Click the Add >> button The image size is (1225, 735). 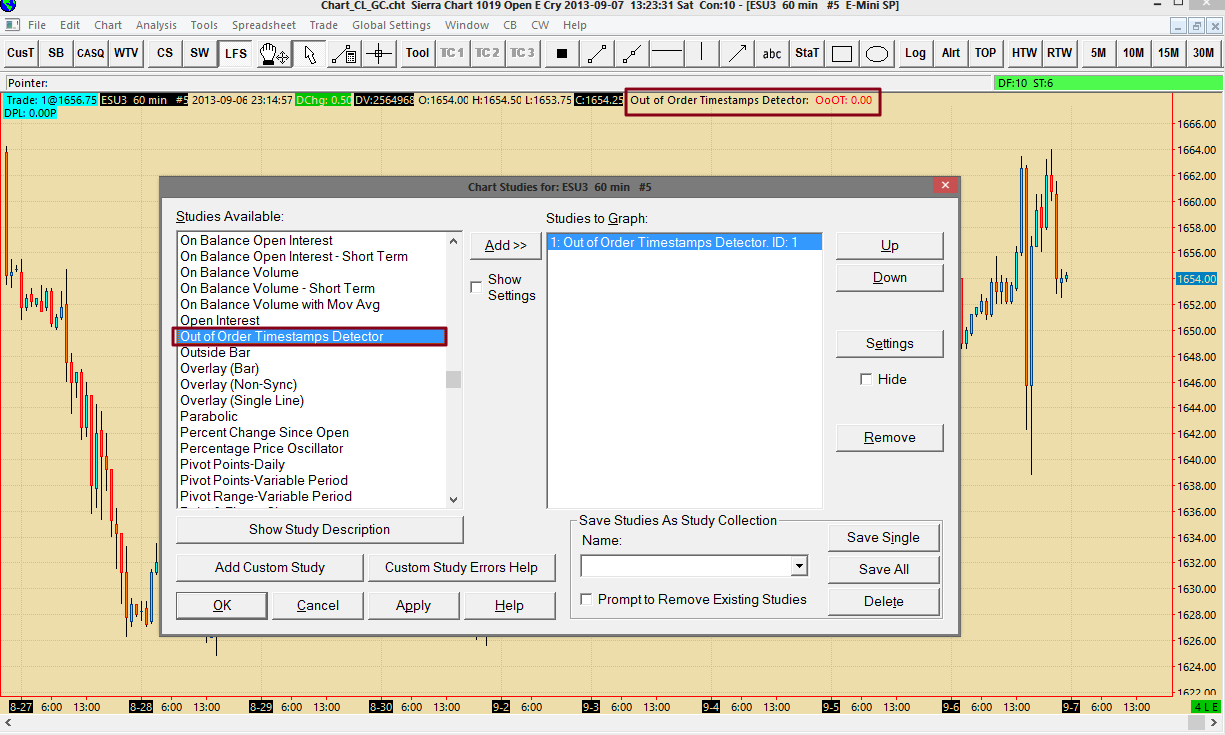point(506,245)
